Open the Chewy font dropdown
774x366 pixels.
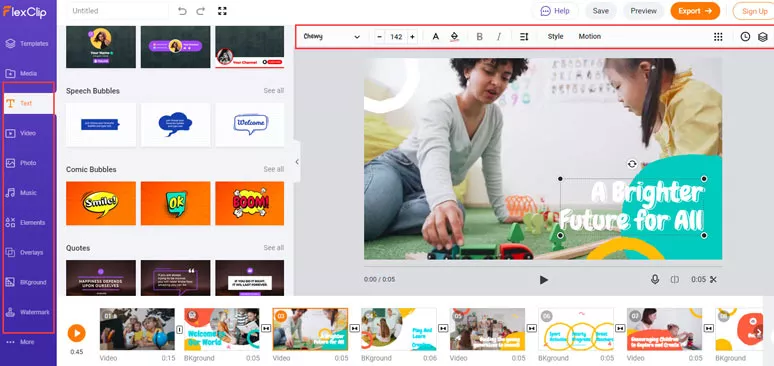(331, 37)
